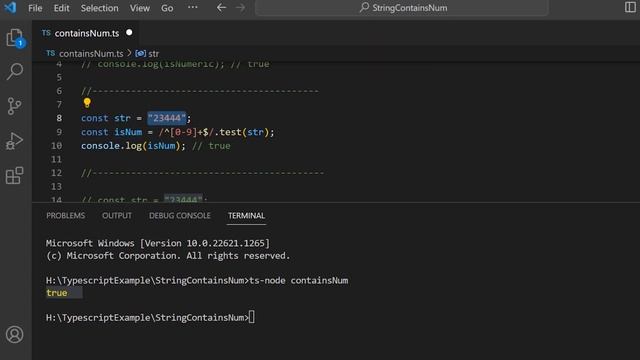Click the str symbol icon in breadcrumbs
Screen dimensions: 640x360
click(x=140, y=53)
